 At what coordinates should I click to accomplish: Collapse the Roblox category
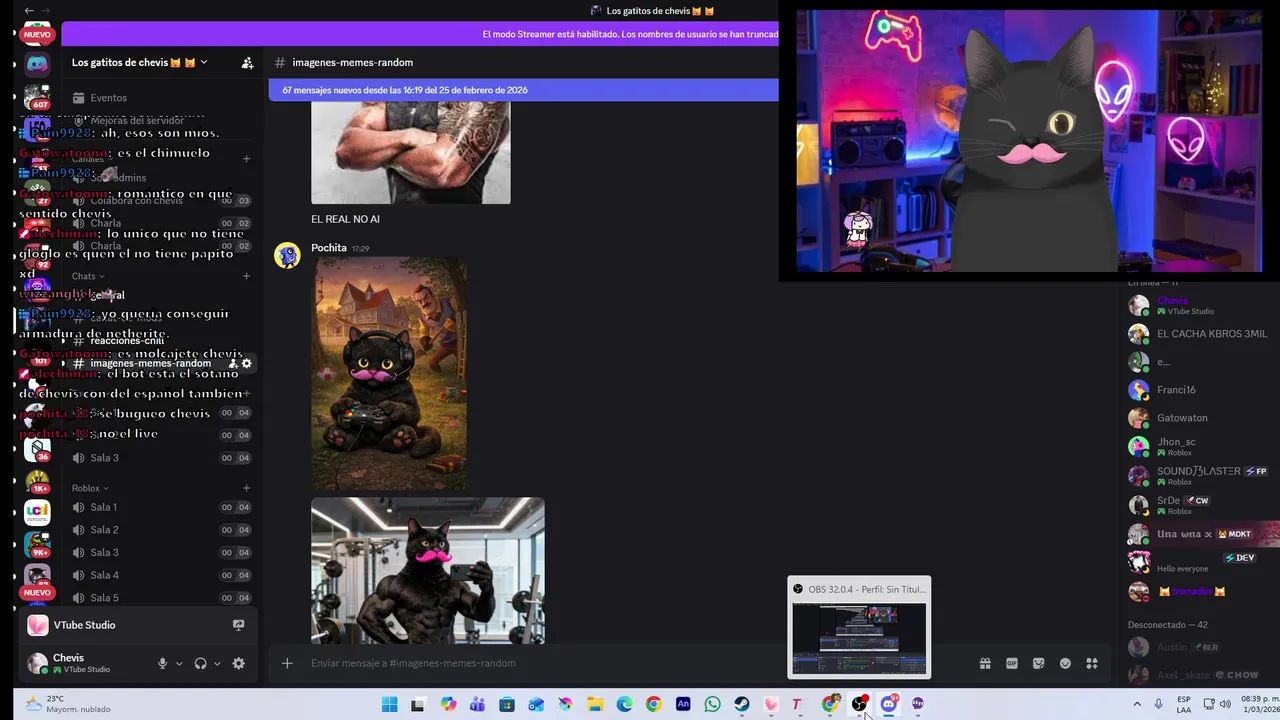click(x=90, y=488)
